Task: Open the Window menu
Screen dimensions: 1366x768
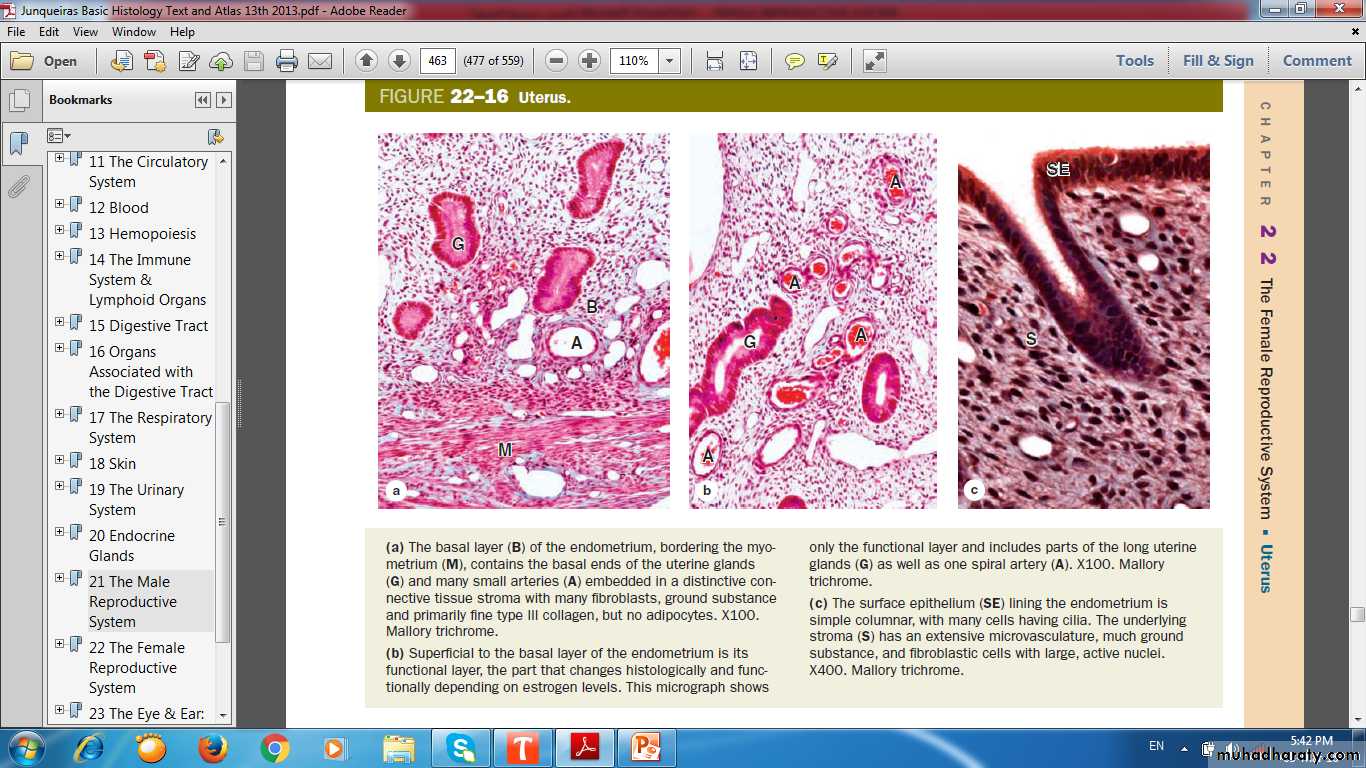Action: pyautogui.click(x=134, y=32)
